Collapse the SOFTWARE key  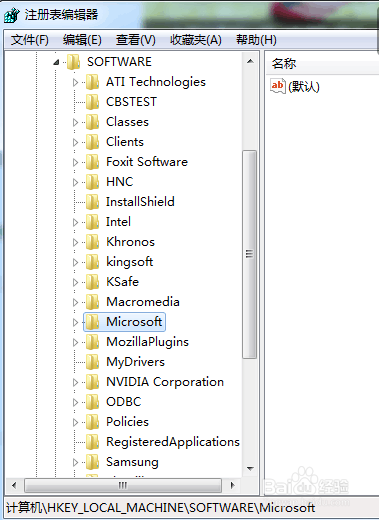[x=56, y=62]
